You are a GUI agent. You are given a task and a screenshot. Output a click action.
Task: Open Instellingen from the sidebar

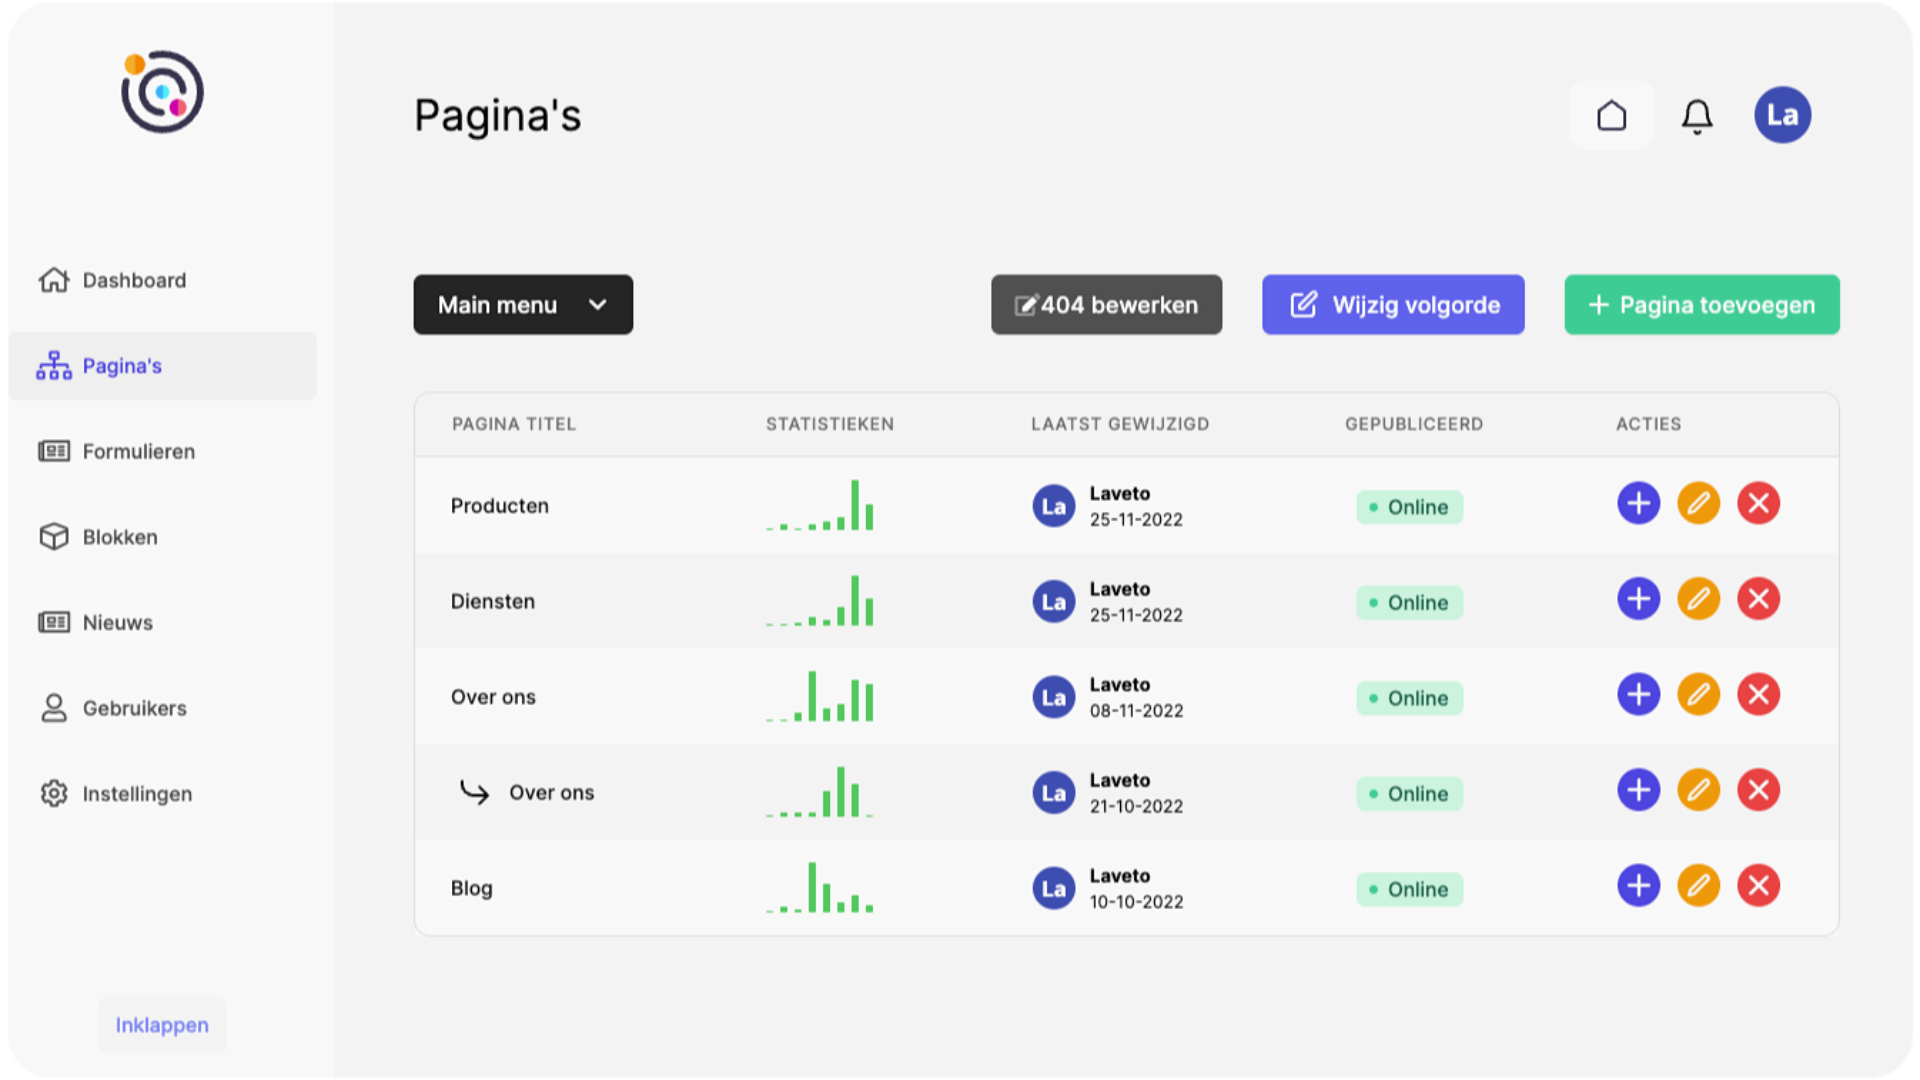click(x=137, y=794)
